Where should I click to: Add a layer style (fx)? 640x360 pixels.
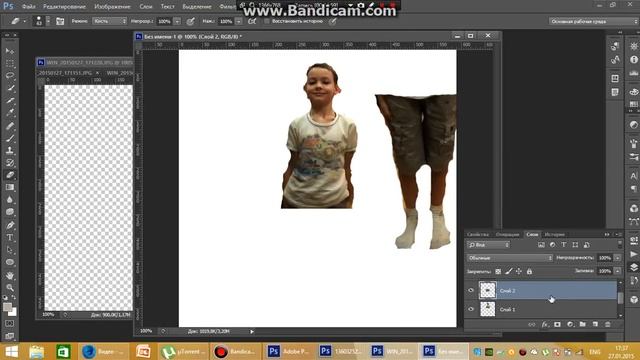545,324
